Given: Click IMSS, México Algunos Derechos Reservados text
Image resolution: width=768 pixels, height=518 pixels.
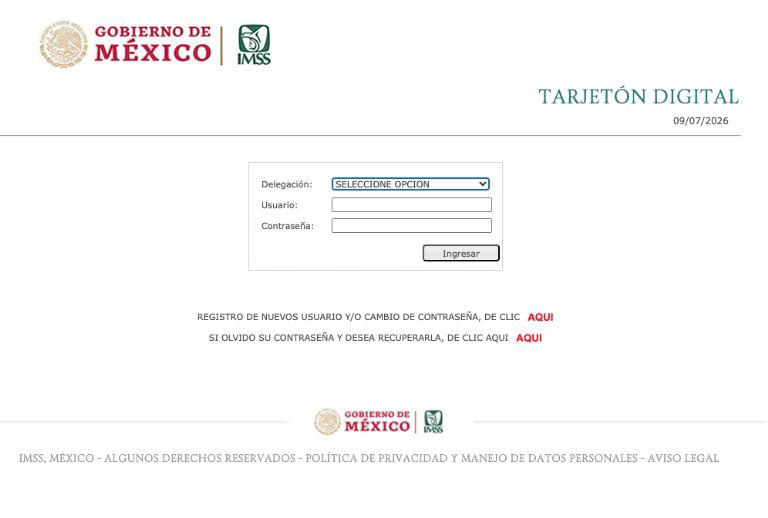Looking at the screenshot, I should pyautogui.click(x=157, y=459).
